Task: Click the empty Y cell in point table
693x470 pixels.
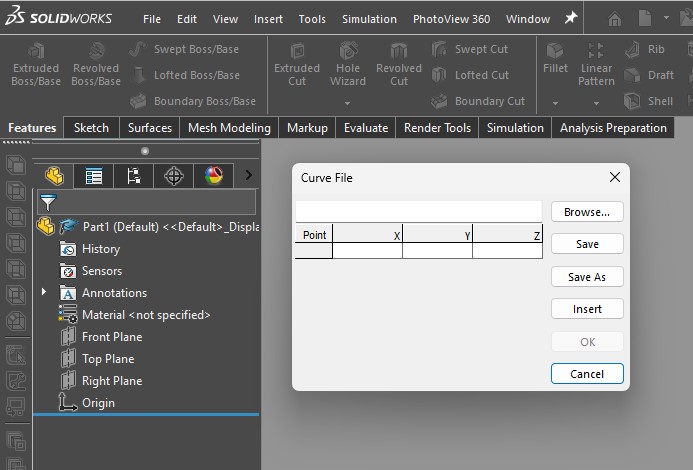Action: pos(438,251)
